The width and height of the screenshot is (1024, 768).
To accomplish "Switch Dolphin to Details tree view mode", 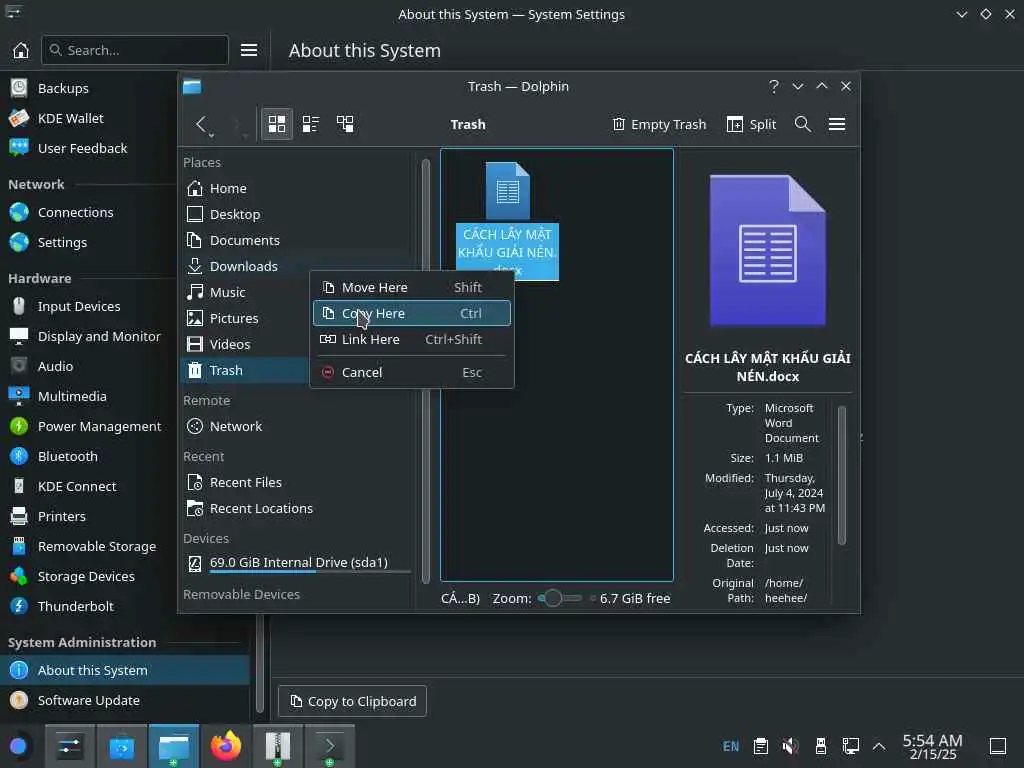I will pyautogui.click(x=345, y=124).
